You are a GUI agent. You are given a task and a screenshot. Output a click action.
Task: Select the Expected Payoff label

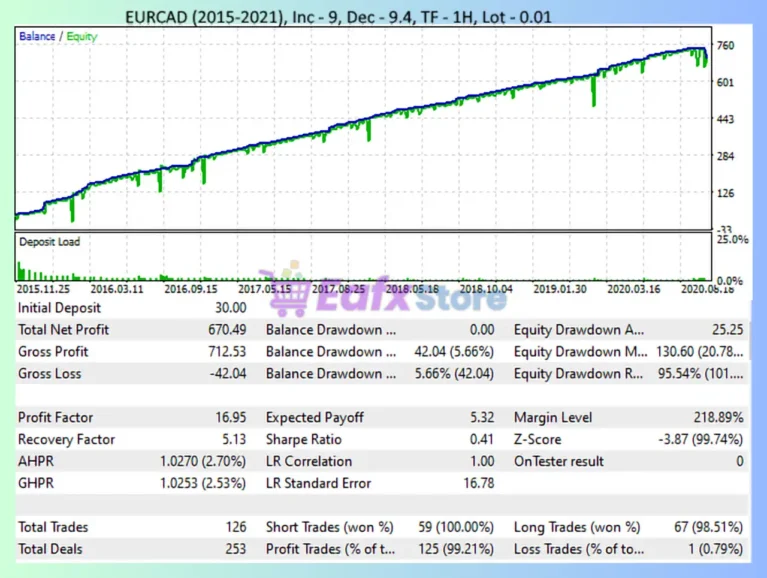(315, 418)
